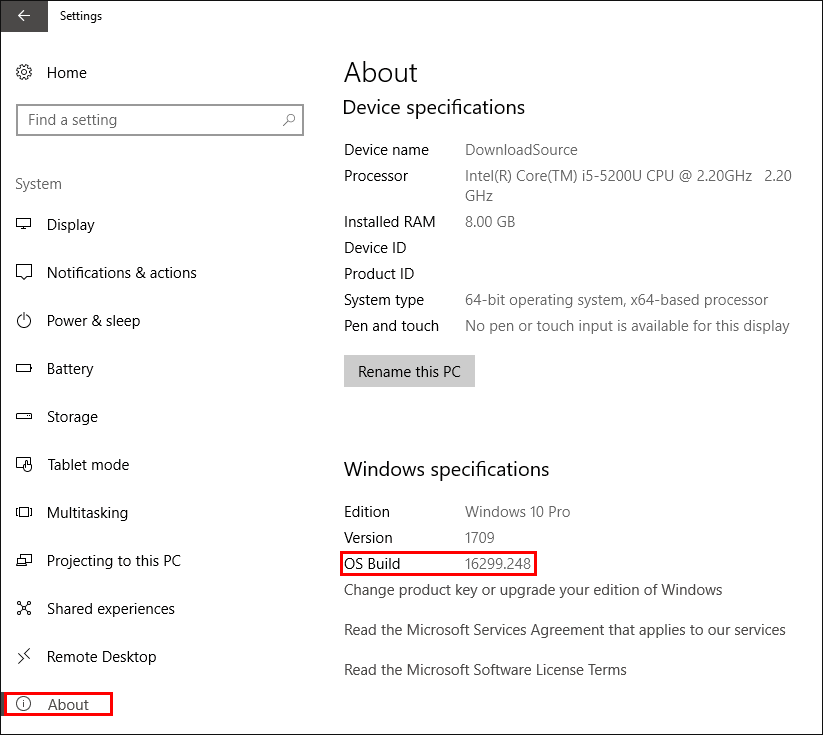Screen dimensions: 823x735
Task: Click device name value DownloadSource
Action: (521, 150)
